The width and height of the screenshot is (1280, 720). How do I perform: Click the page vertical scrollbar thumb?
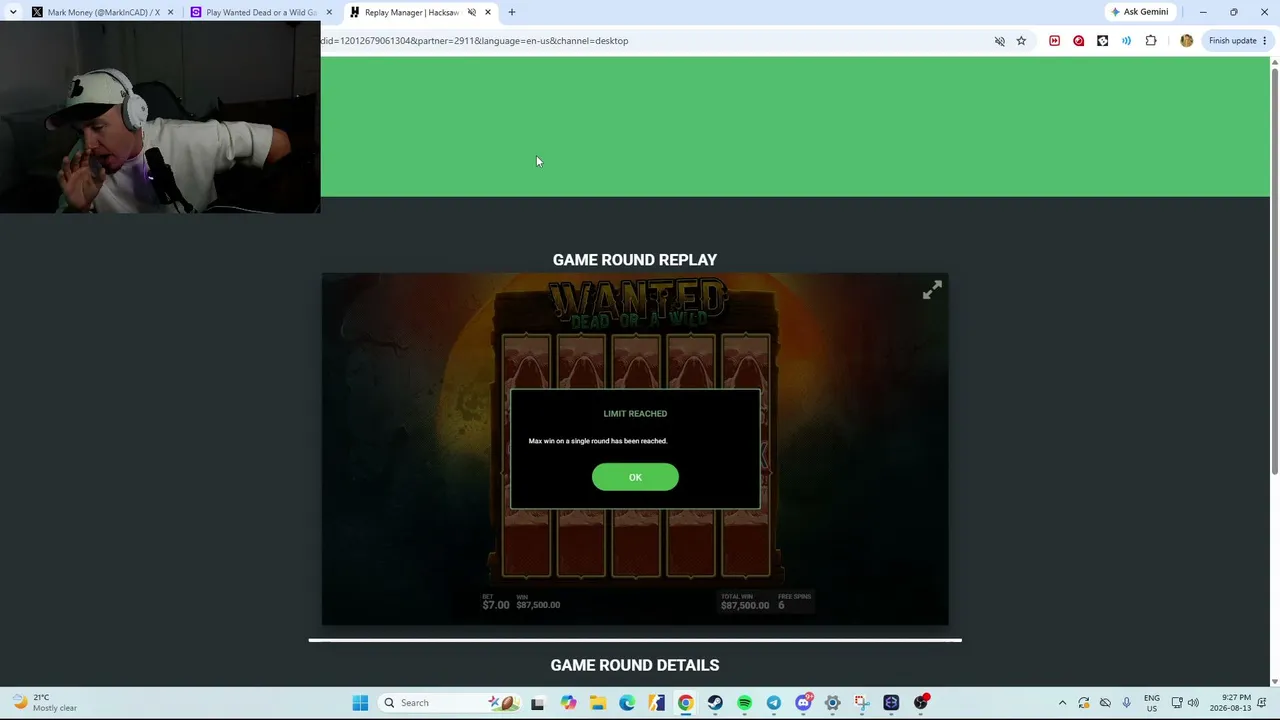tap(1274, 270)
